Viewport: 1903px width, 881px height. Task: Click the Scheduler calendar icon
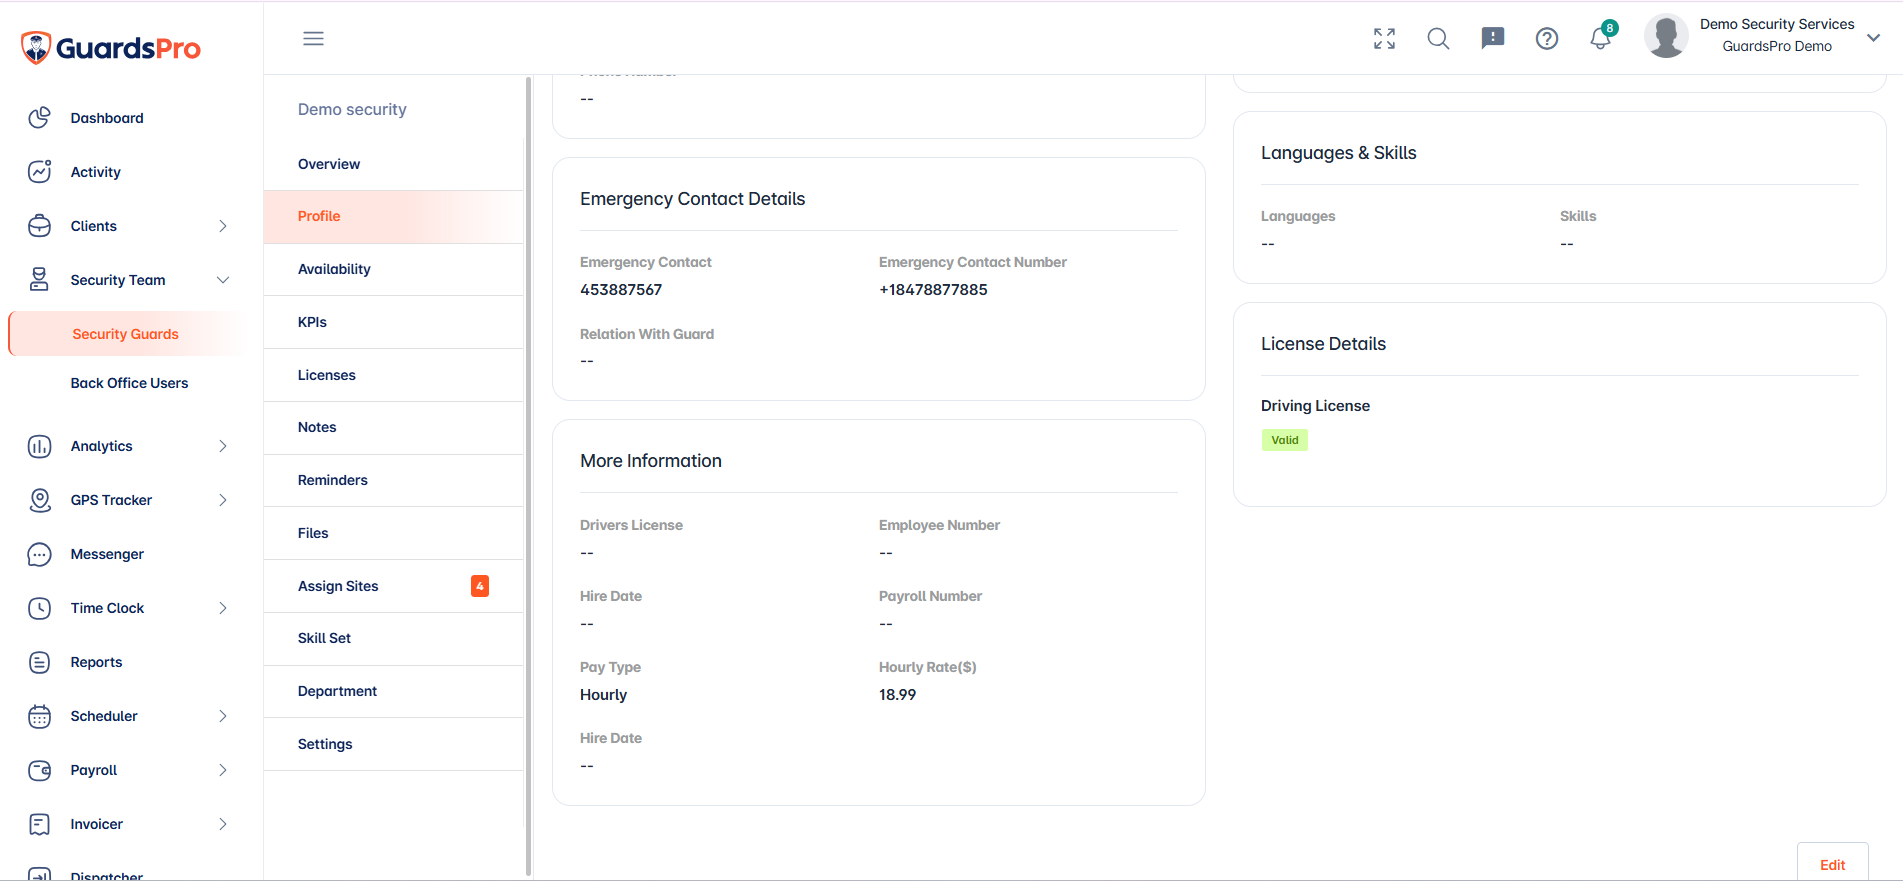point(39,716)
